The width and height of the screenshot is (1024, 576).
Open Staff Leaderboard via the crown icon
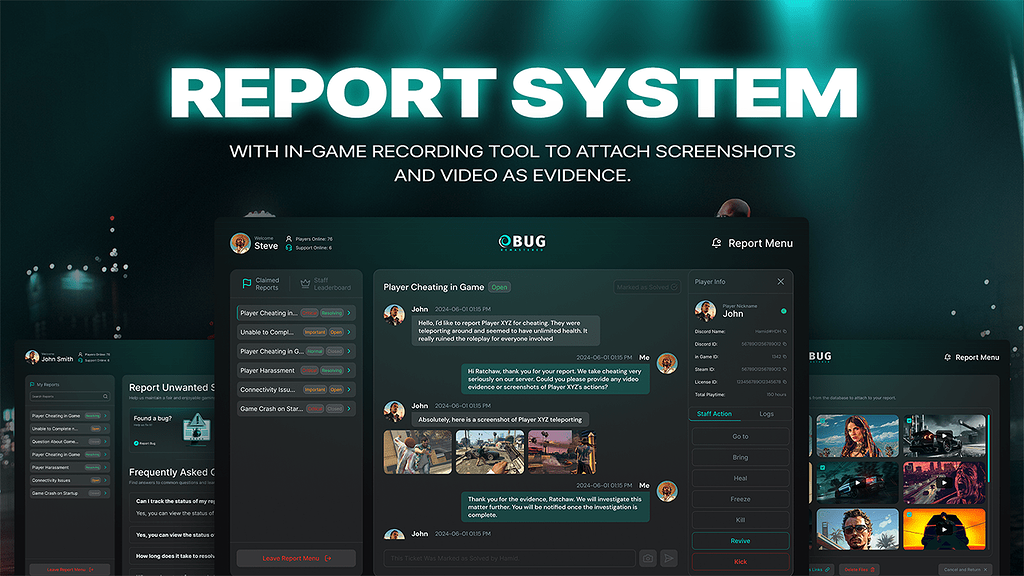point(304,283)
